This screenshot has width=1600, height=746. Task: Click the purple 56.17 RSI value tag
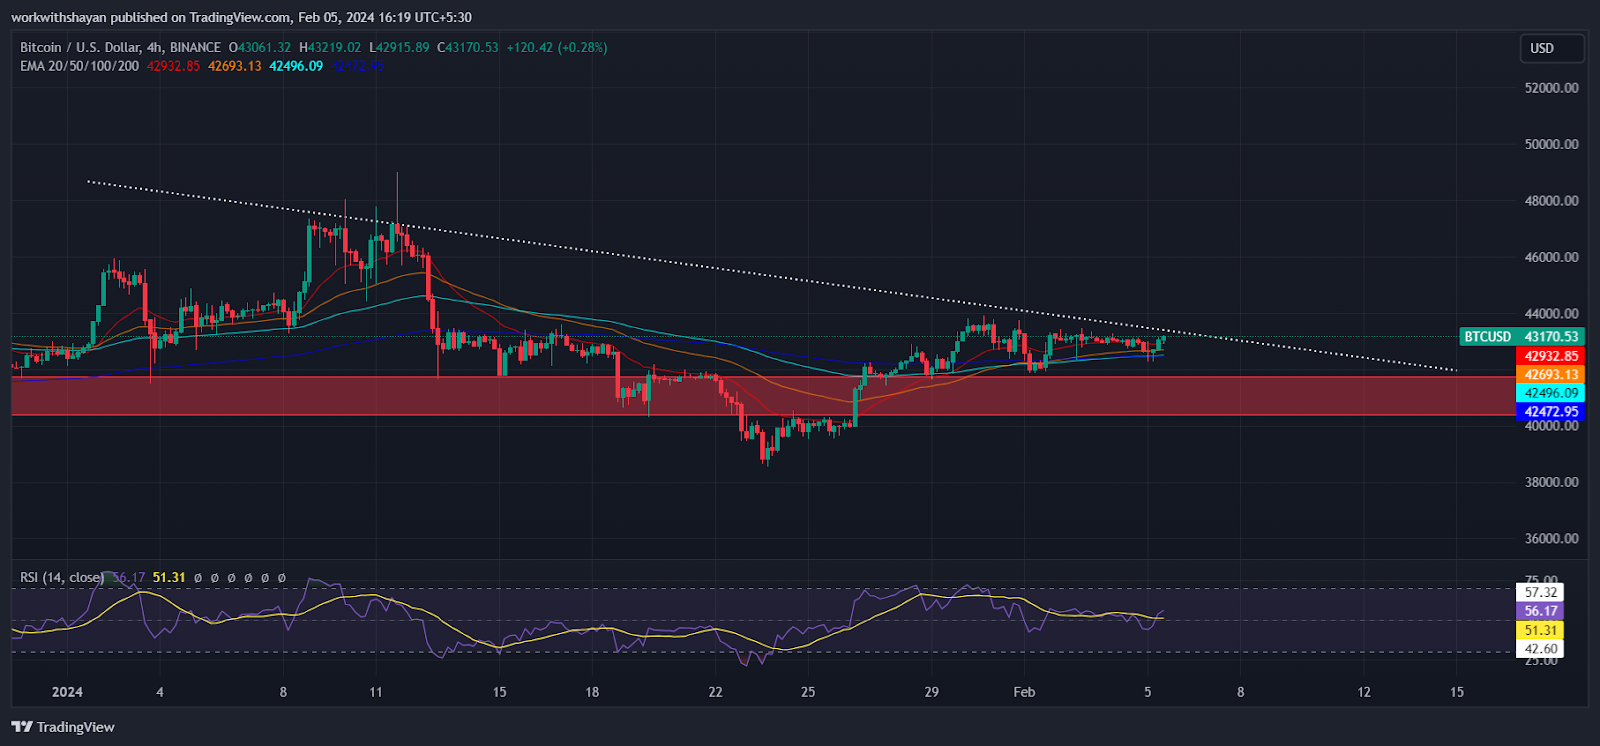(x=1540, y=611)
